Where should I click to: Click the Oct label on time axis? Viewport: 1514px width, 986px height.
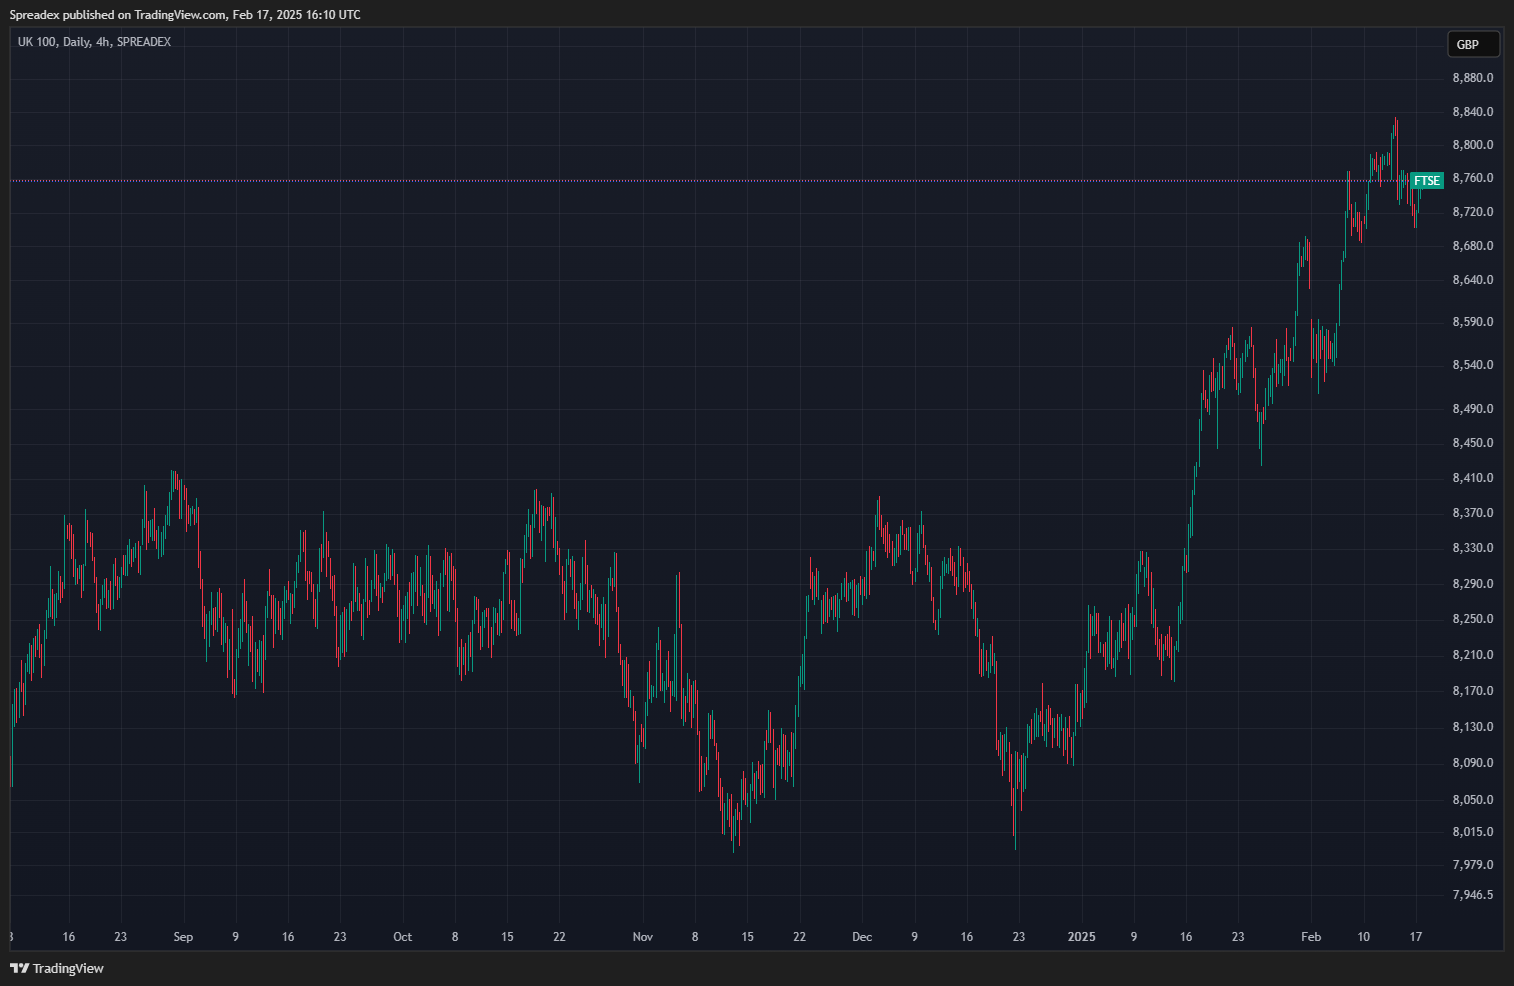(402, 937)
